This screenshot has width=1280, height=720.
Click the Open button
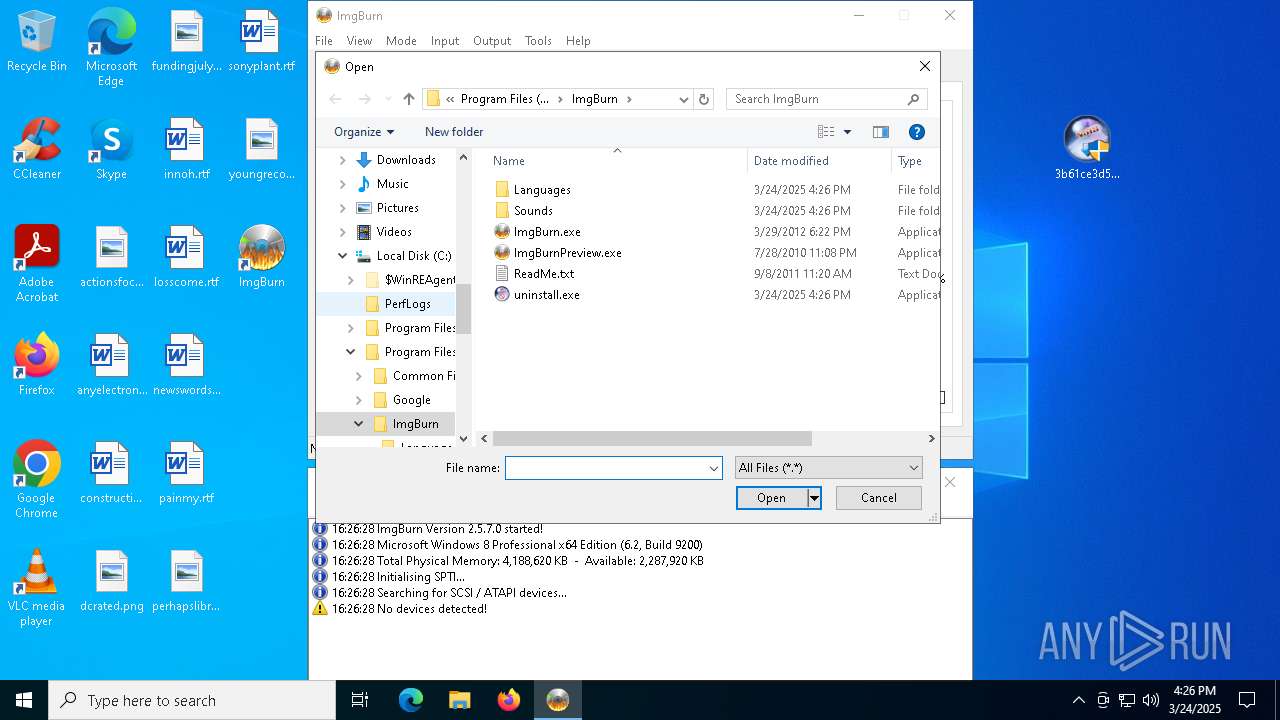point(771,498)
